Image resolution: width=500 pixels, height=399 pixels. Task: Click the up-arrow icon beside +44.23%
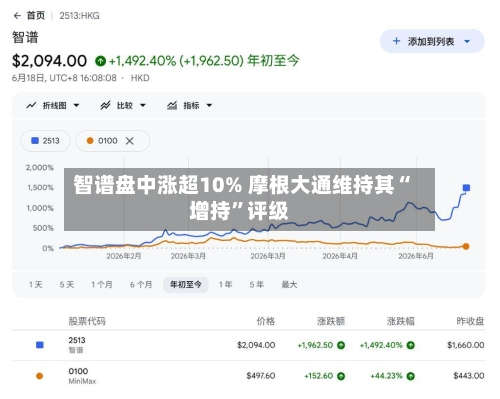coord(411,376)
